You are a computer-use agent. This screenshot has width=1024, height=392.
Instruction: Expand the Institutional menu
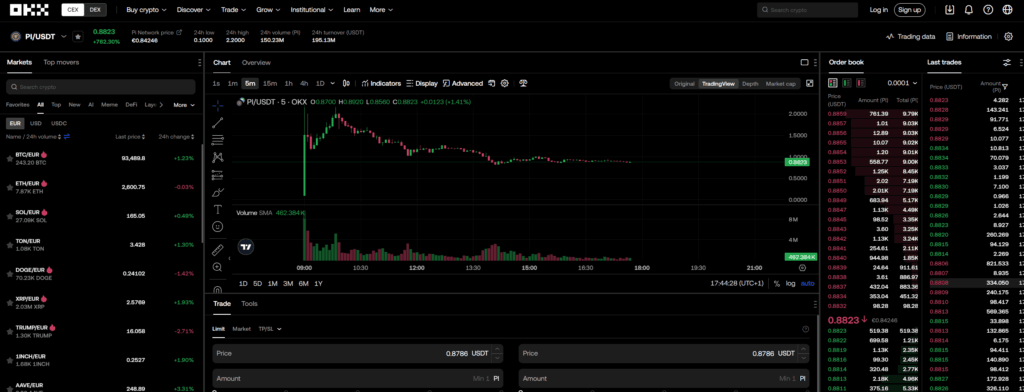[312, 10]
